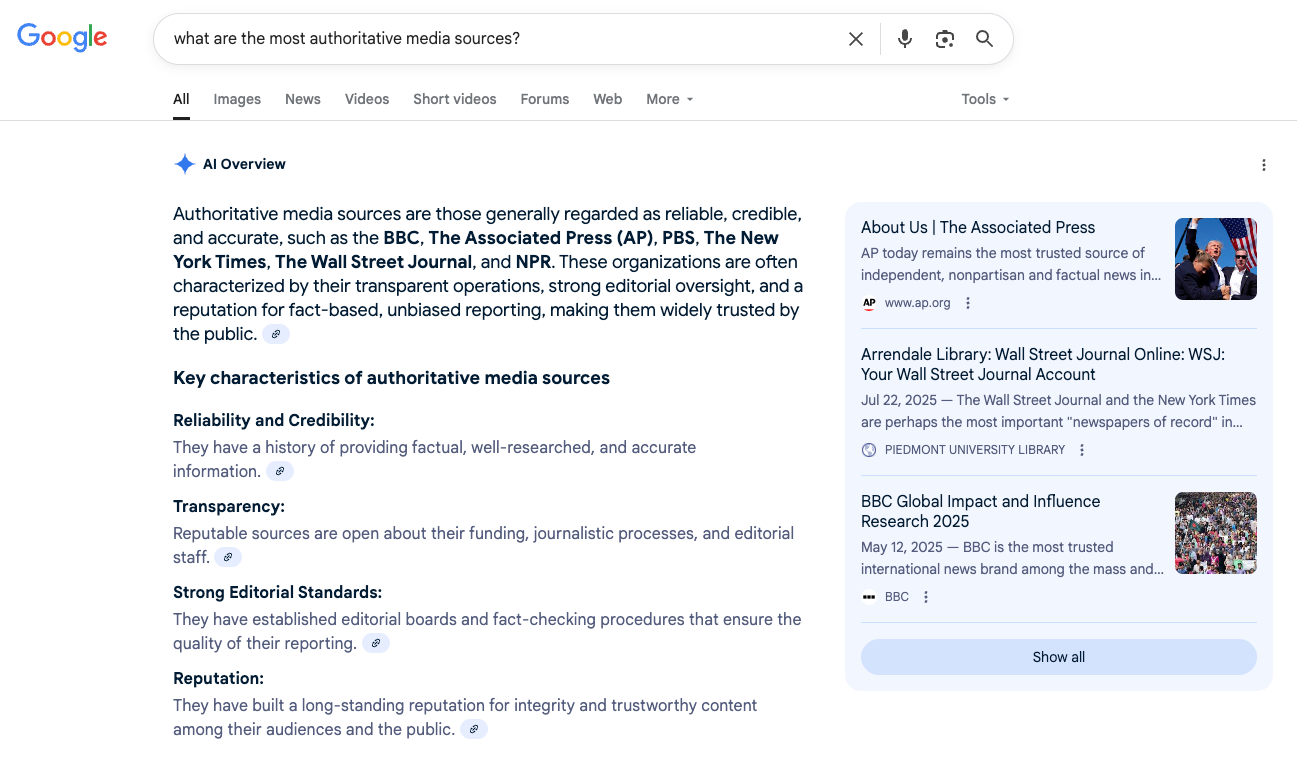Clear the search query with the X icon
Image resolution: width=1297 pixels, height=757 pixels.
856,38
